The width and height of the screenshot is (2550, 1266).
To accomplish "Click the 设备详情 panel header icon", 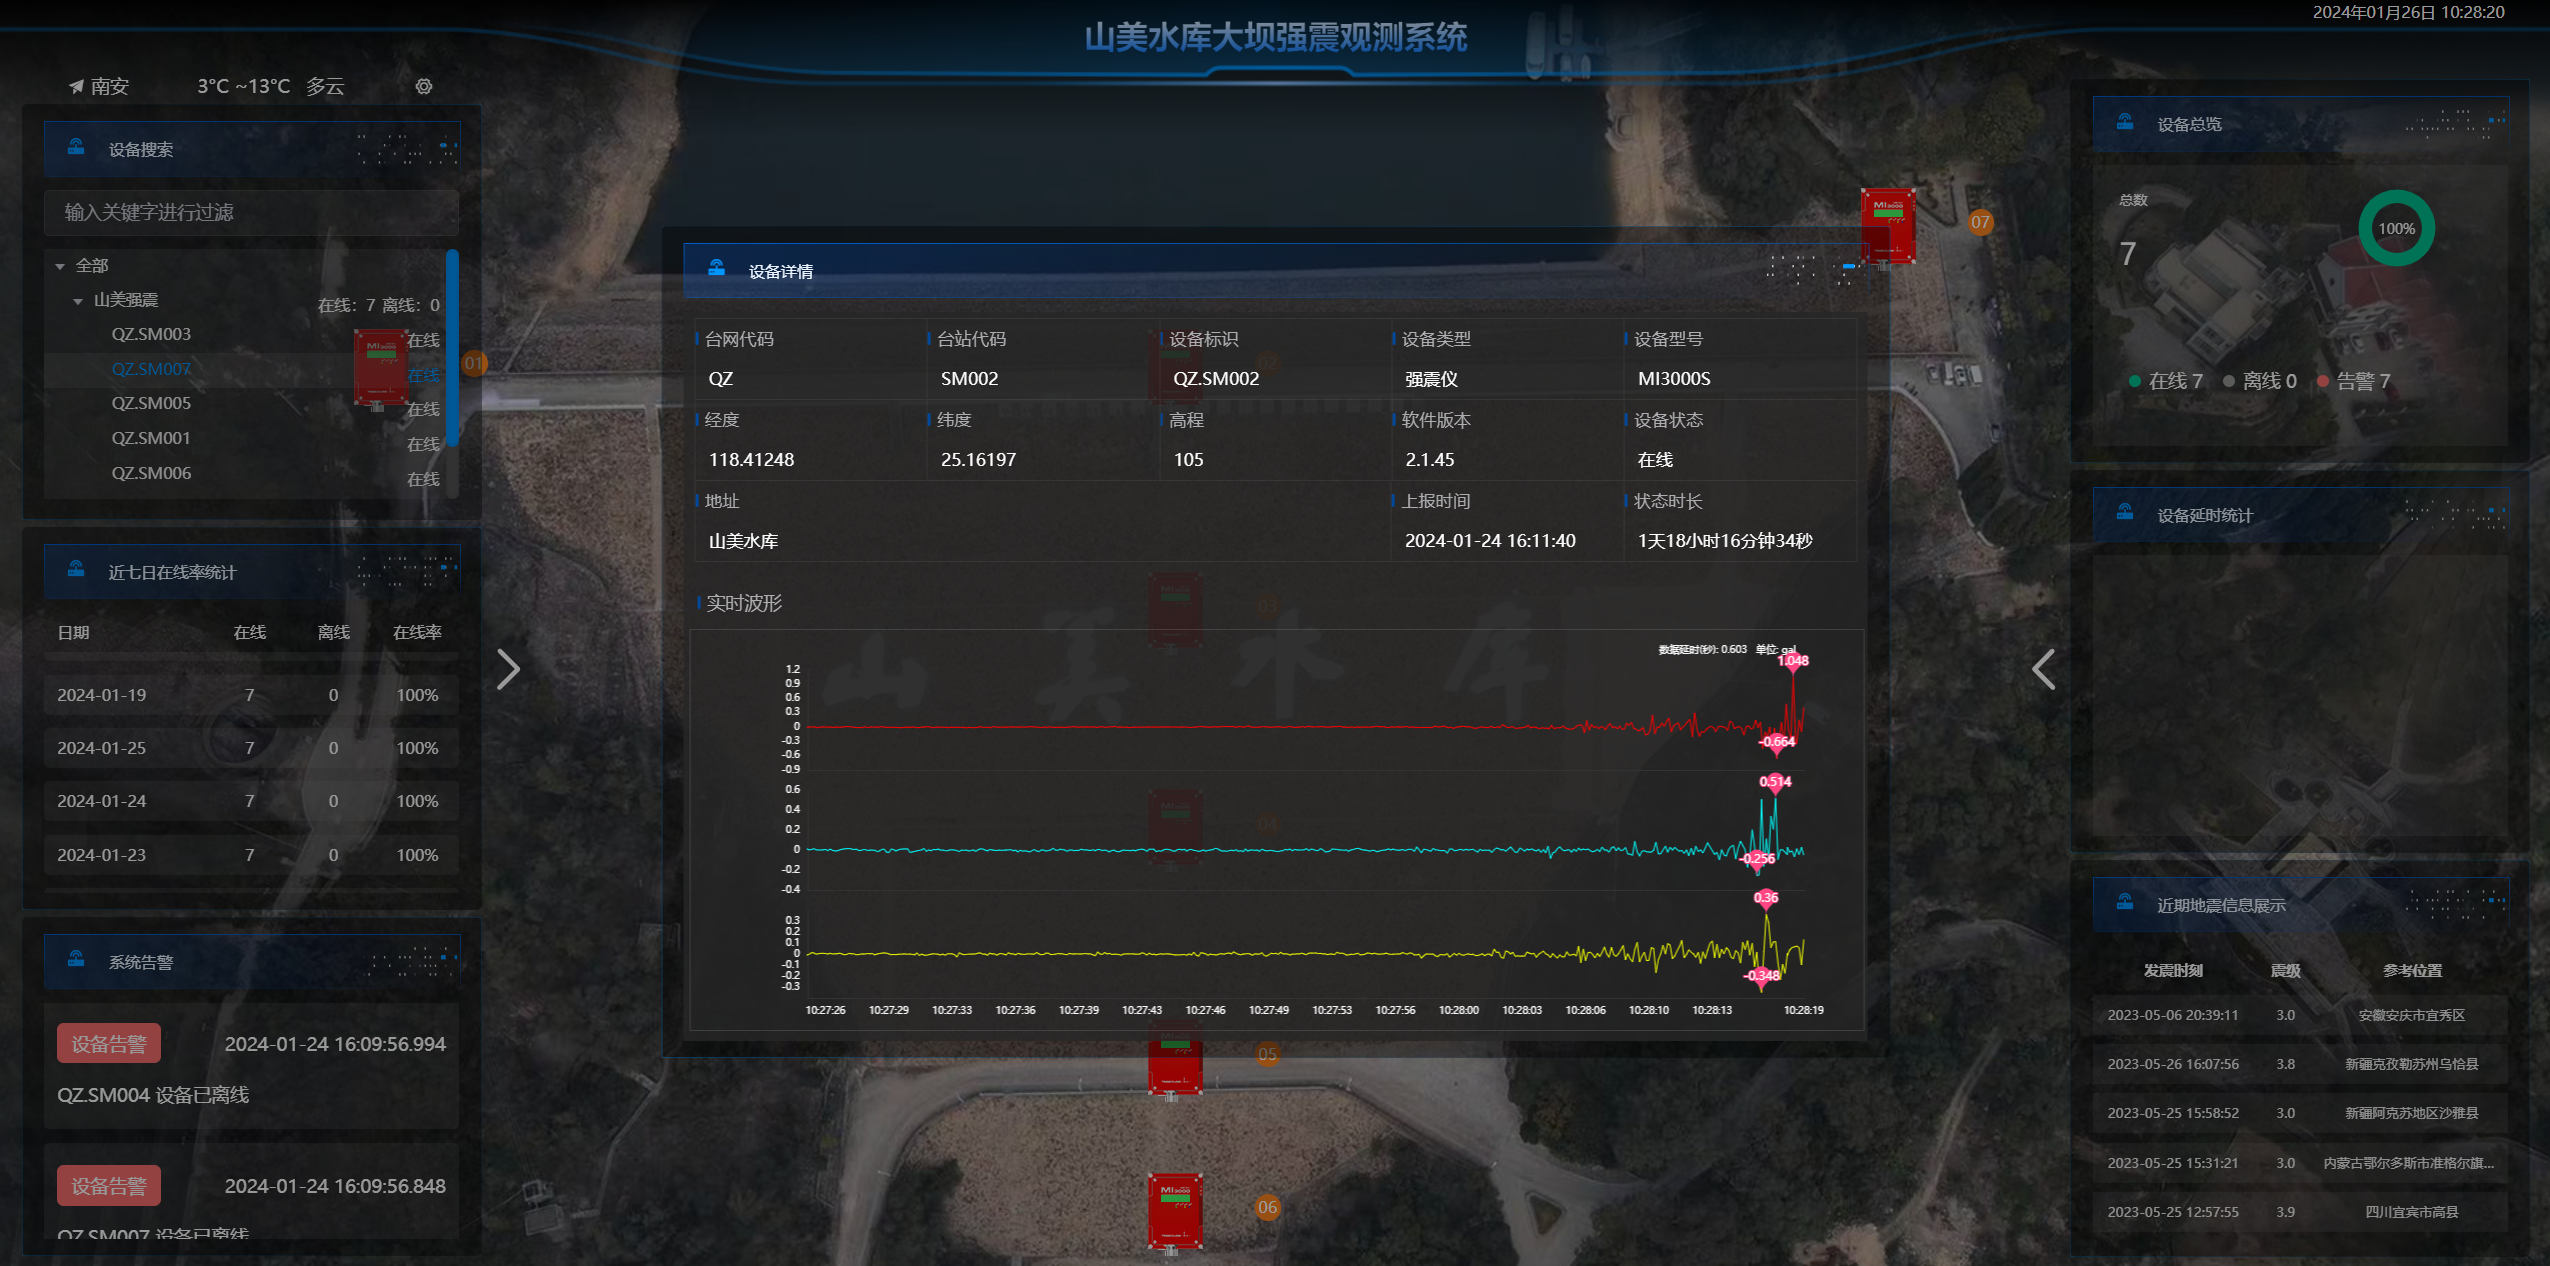I will [716, 268].
